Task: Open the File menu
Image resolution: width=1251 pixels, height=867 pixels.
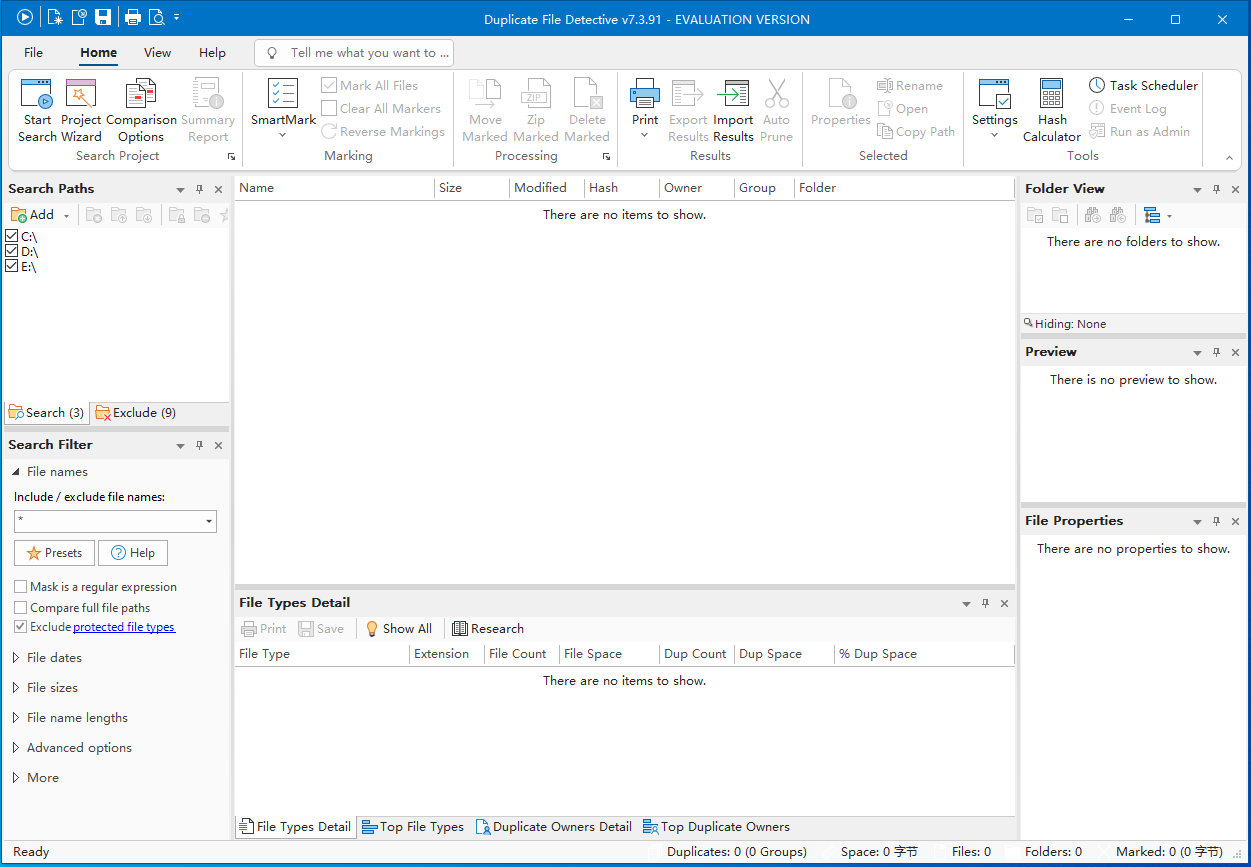Action: point(33,53)
